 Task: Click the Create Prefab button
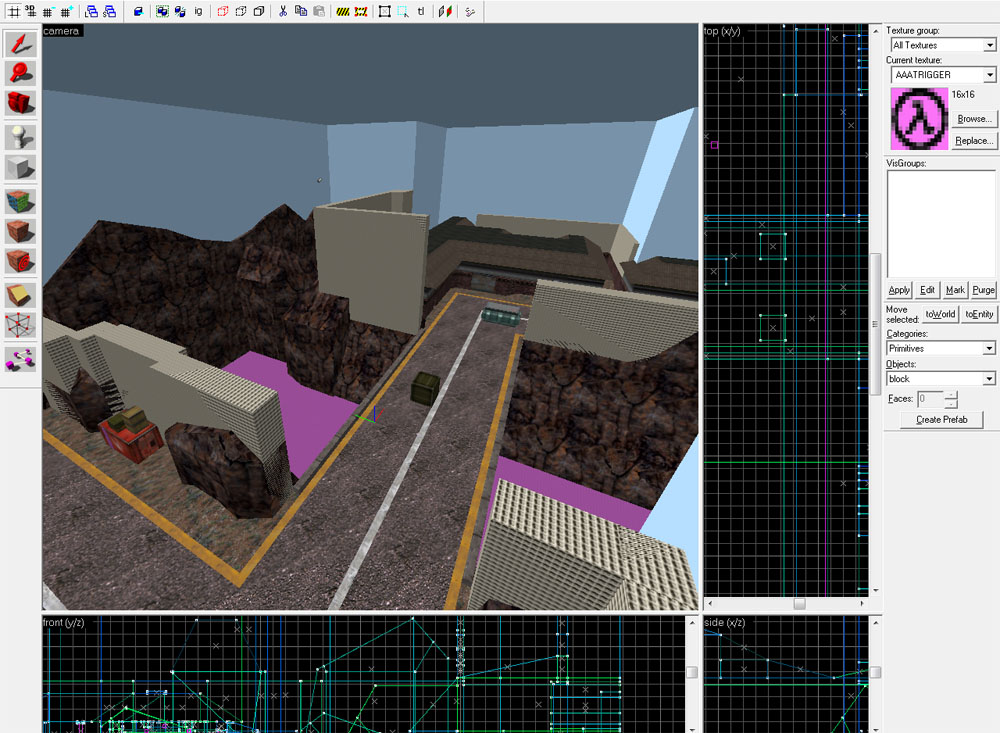942,419
